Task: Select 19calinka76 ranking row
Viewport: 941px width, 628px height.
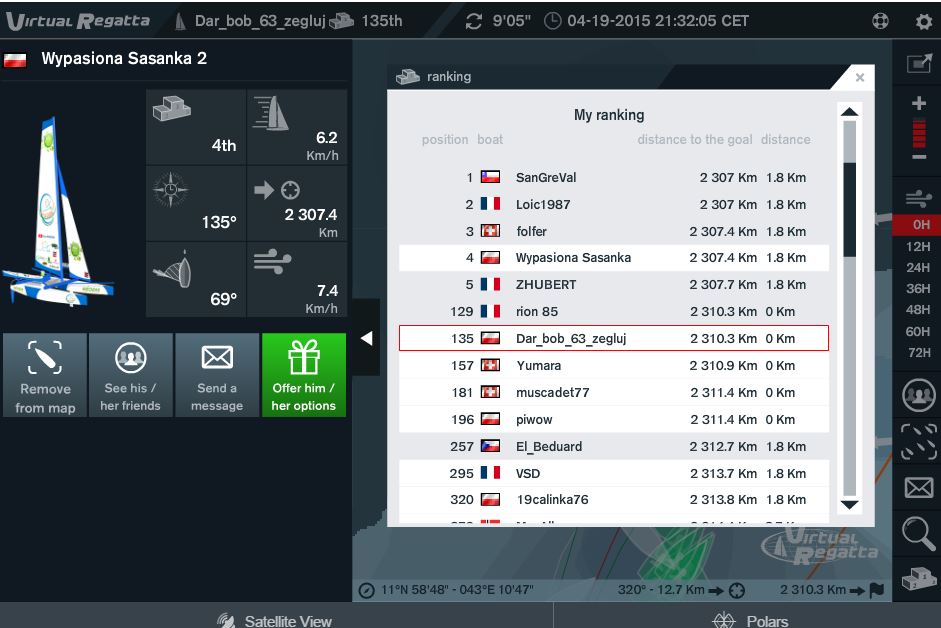Action: [614, 500]
